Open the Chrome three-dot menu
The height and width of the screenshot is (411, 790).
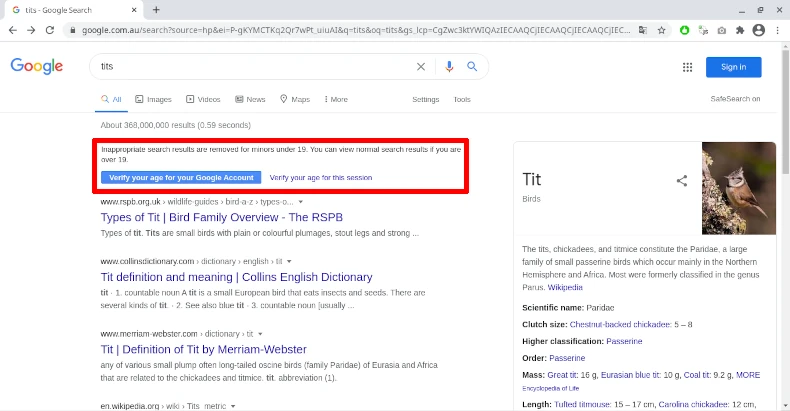pos(778,30)
